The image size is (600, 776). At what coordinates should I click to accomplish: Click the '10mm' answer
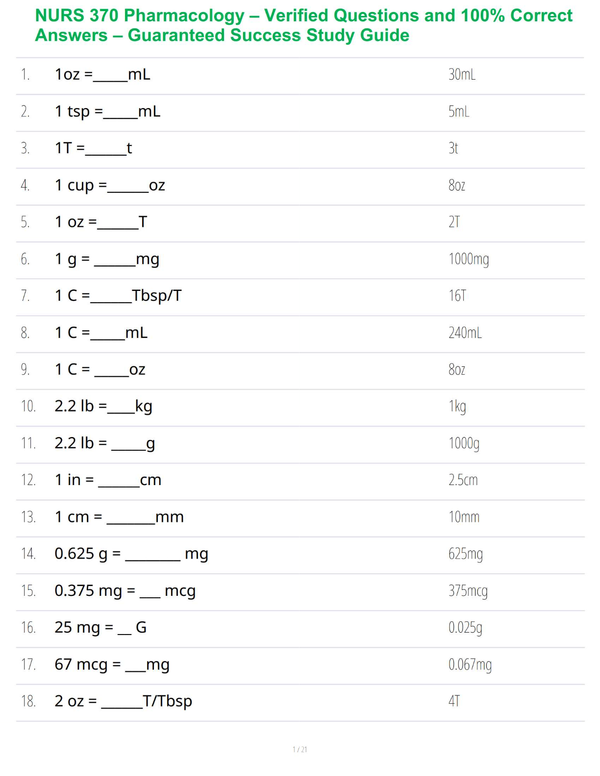click(x=464, y=517)
